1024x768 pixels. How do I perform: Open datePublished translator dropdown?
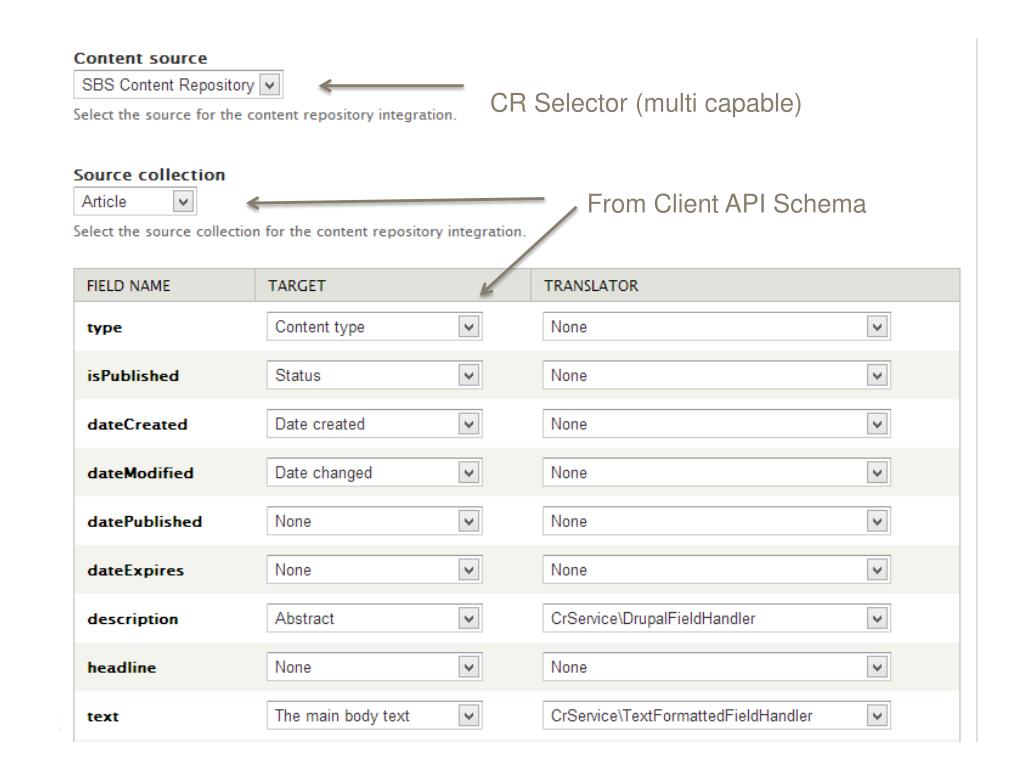[716, 521]
